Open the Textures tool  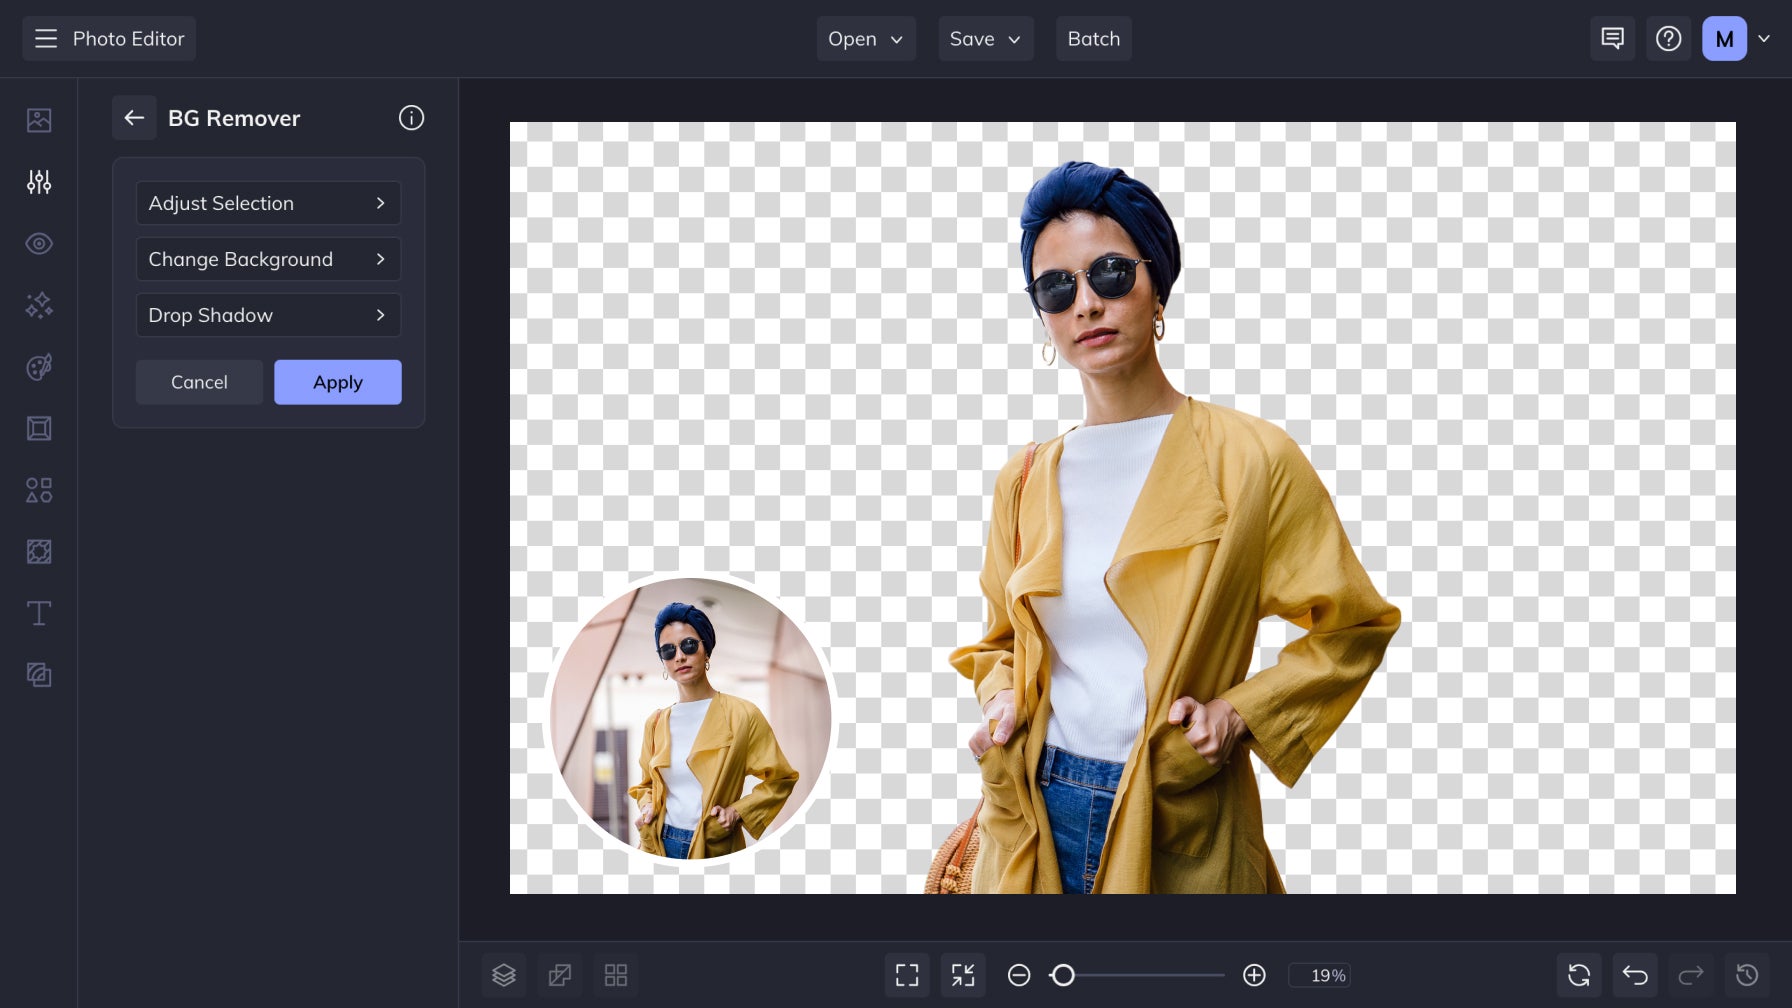pyautogui.click(x=38, y=551)
